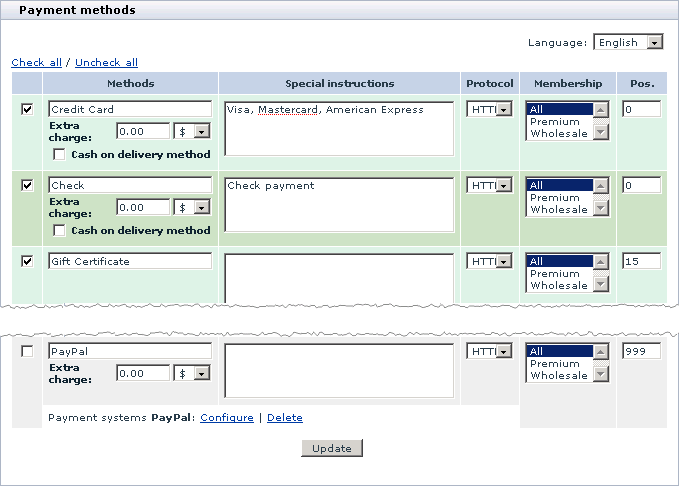Image resolution: width=679 pixels, height=486 pixels.
Task: Select All membership for PayPal
Action: [559, 351]
